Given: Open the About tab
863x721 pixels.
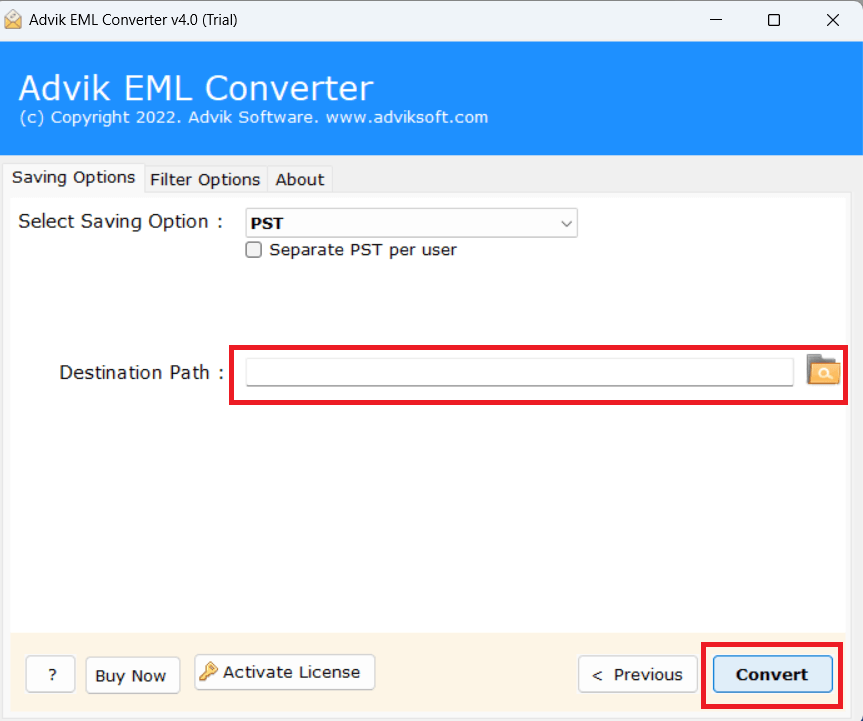Looking at the screenshot, I should [x=300, y=179].
